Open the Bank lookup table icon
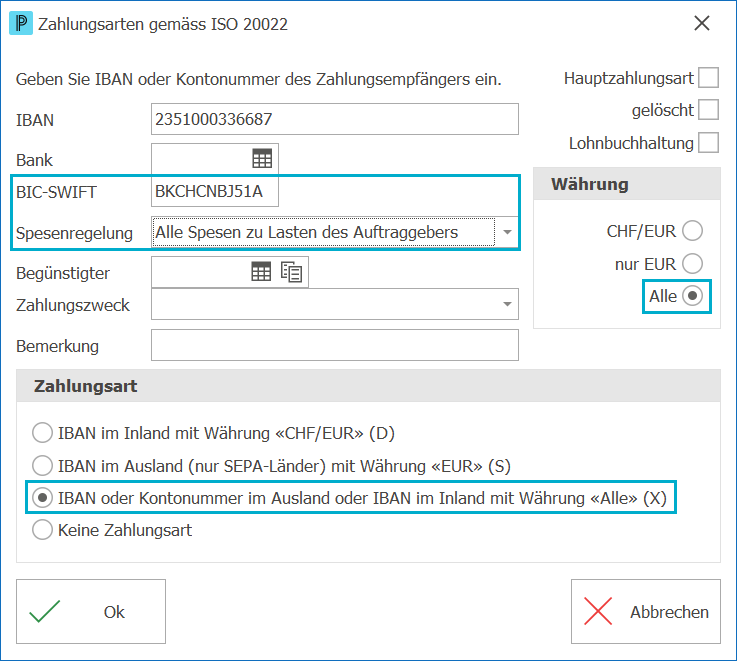This screenshot has height=661, width=737. 262,158
